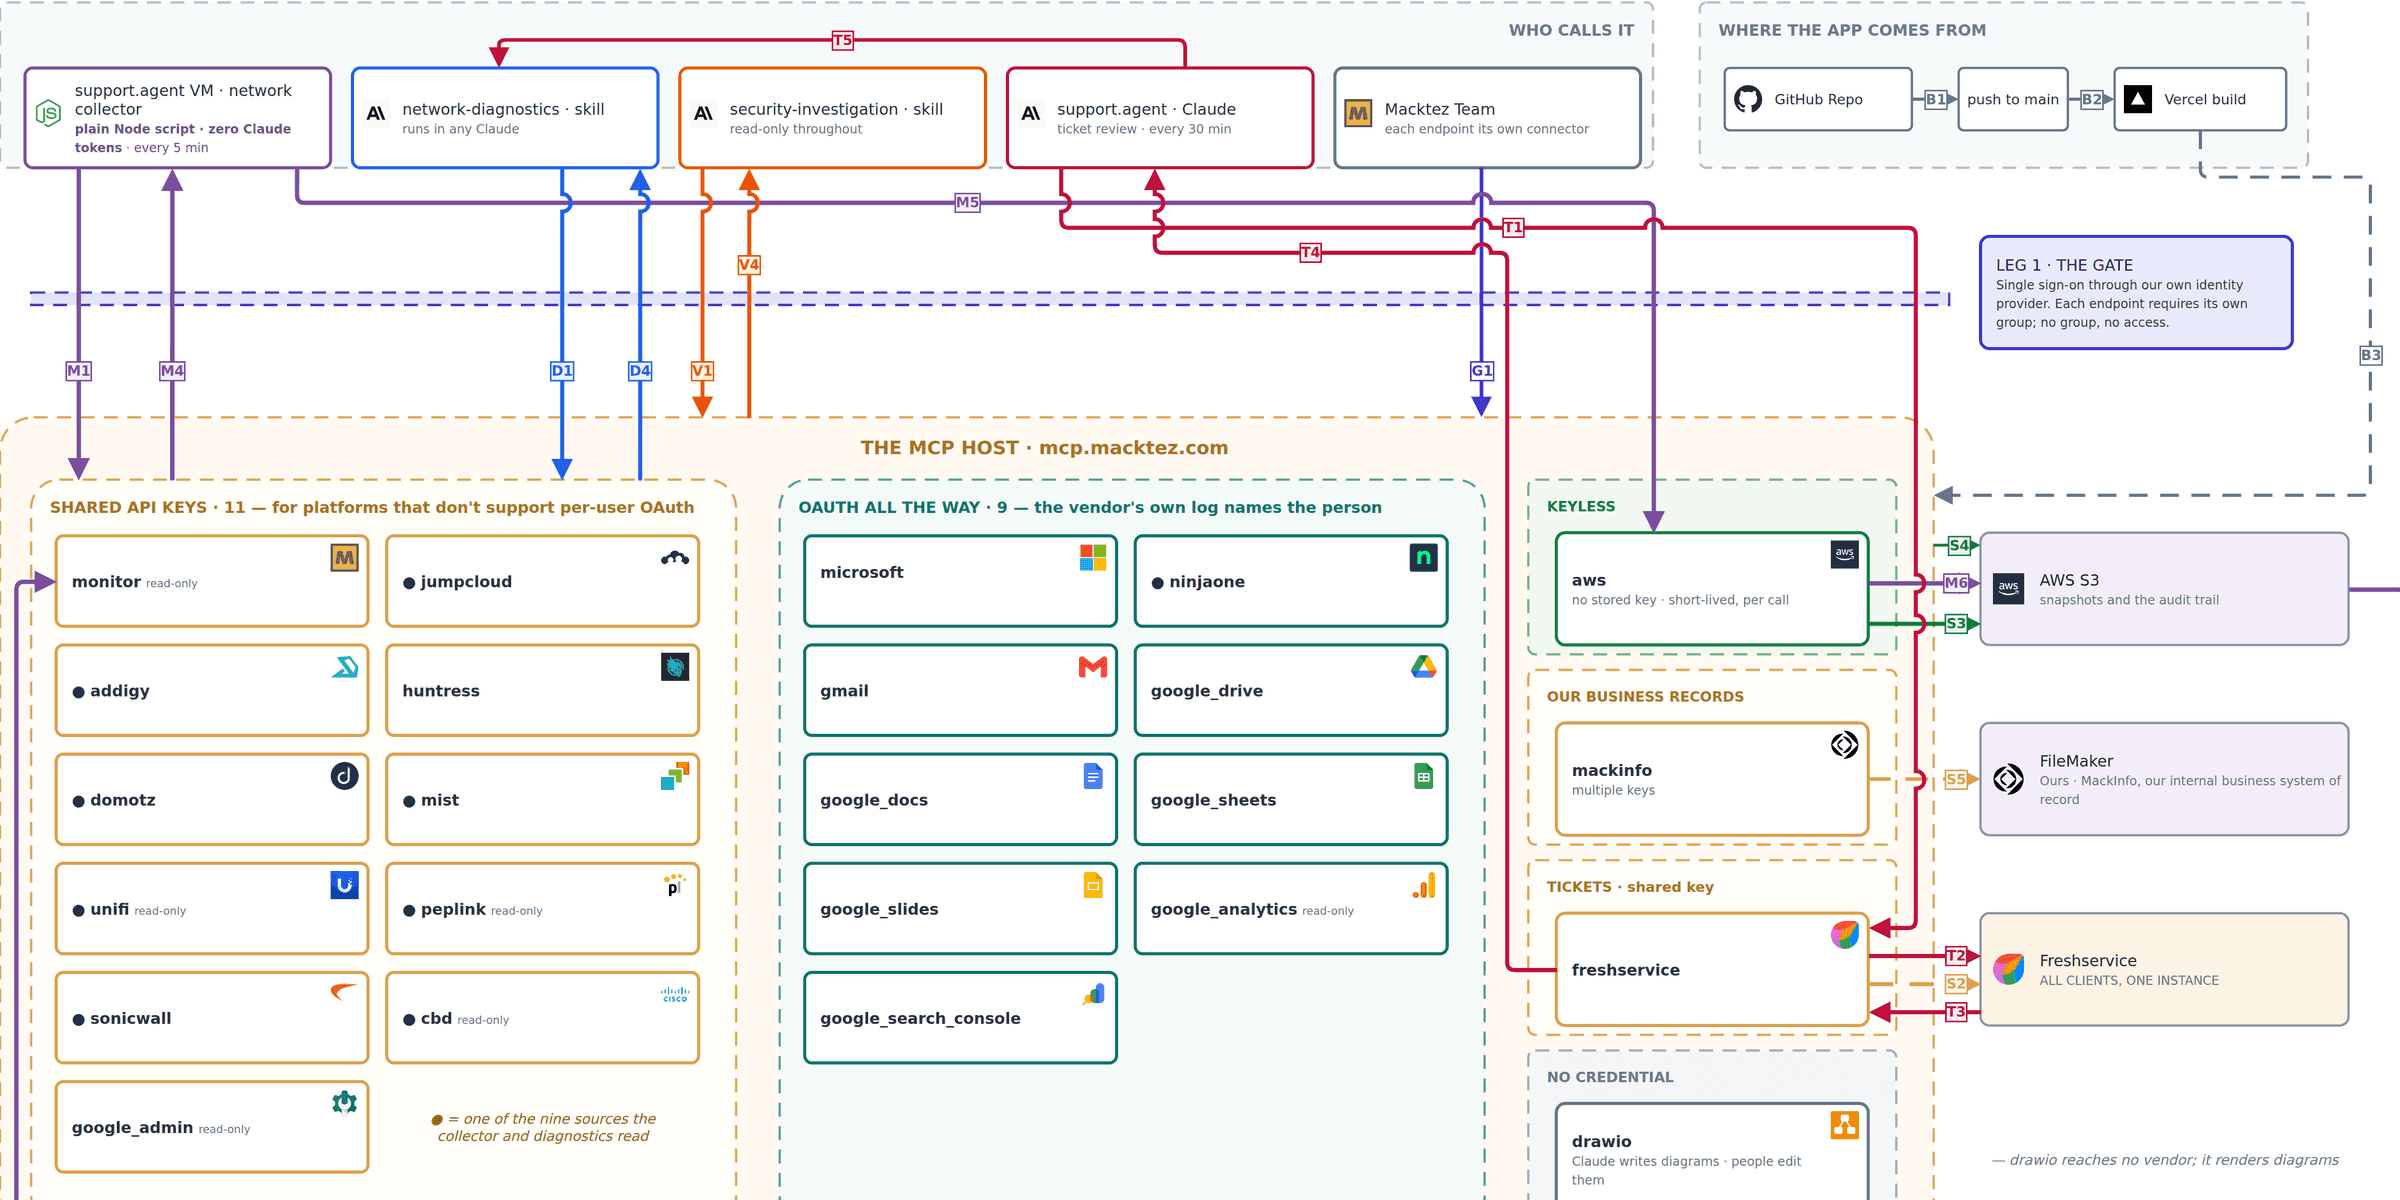Click the B2 edge label
Image resolution: width=2400 pixels, height=1200 pixels.
[2092, 99]
